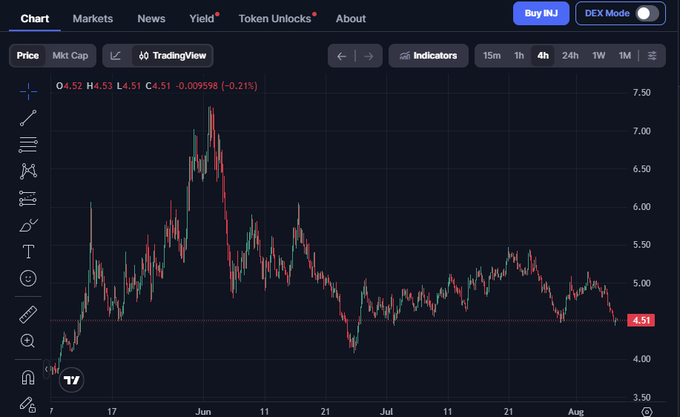Viewport: 680px width, 417px height.
Task: Toggle DEX Mode switch
Action: [x=647, y=13]
